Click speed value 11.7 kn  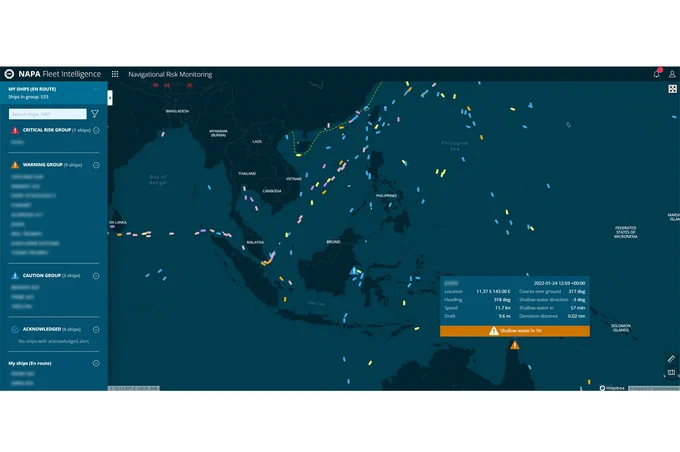(503, 308)
